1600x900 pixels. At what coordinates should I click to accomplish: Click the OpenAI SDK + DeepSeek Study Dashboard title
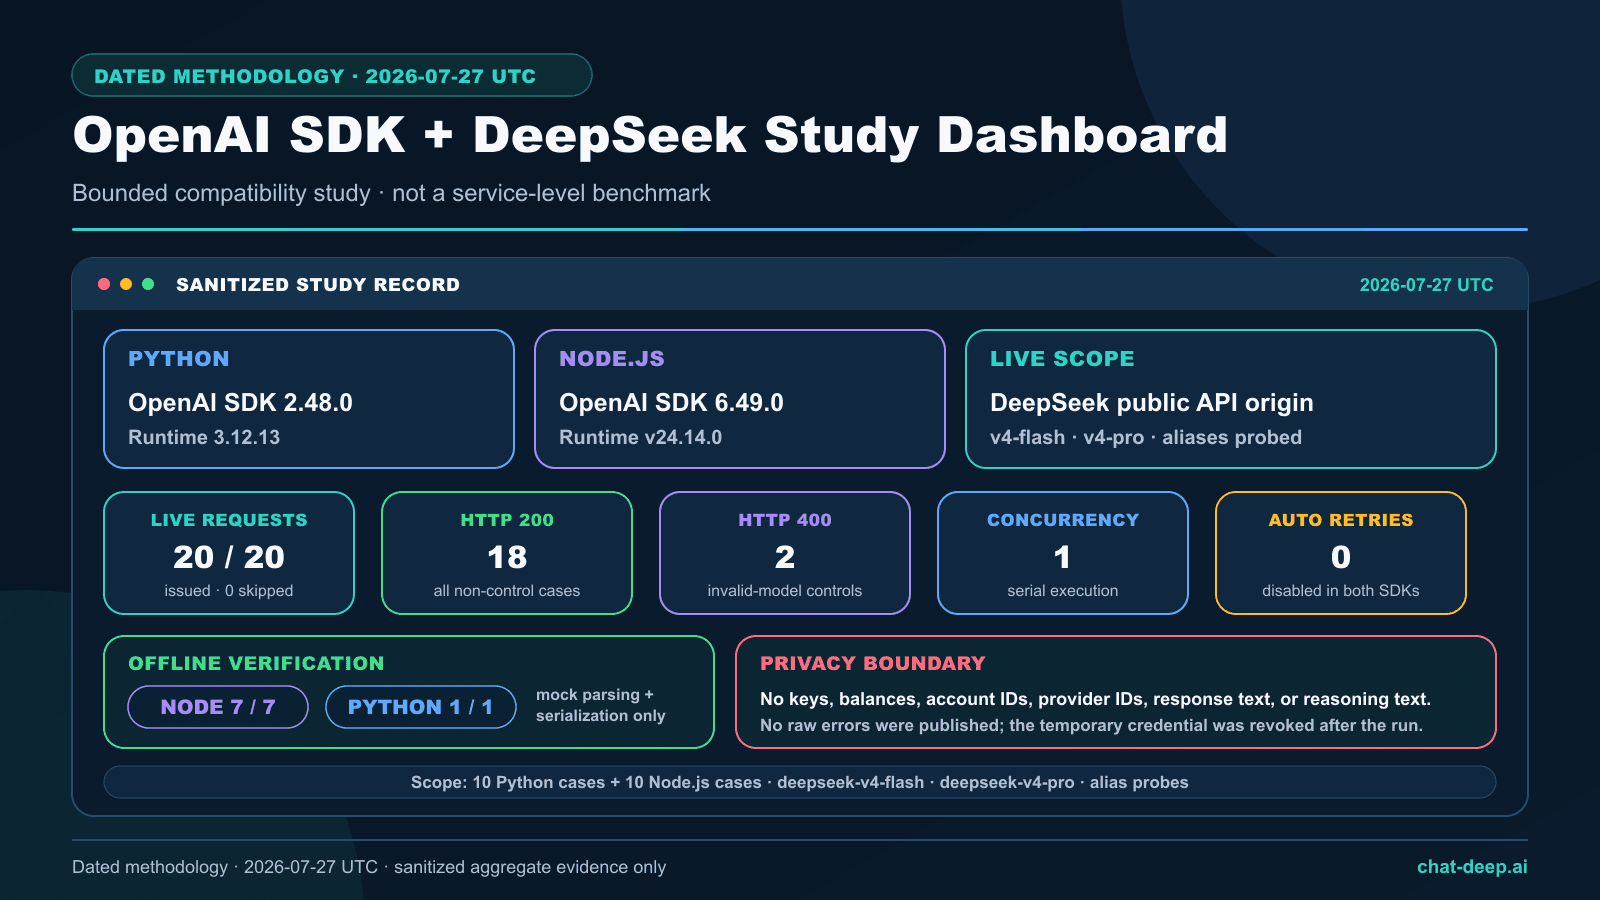pos(650,135)
